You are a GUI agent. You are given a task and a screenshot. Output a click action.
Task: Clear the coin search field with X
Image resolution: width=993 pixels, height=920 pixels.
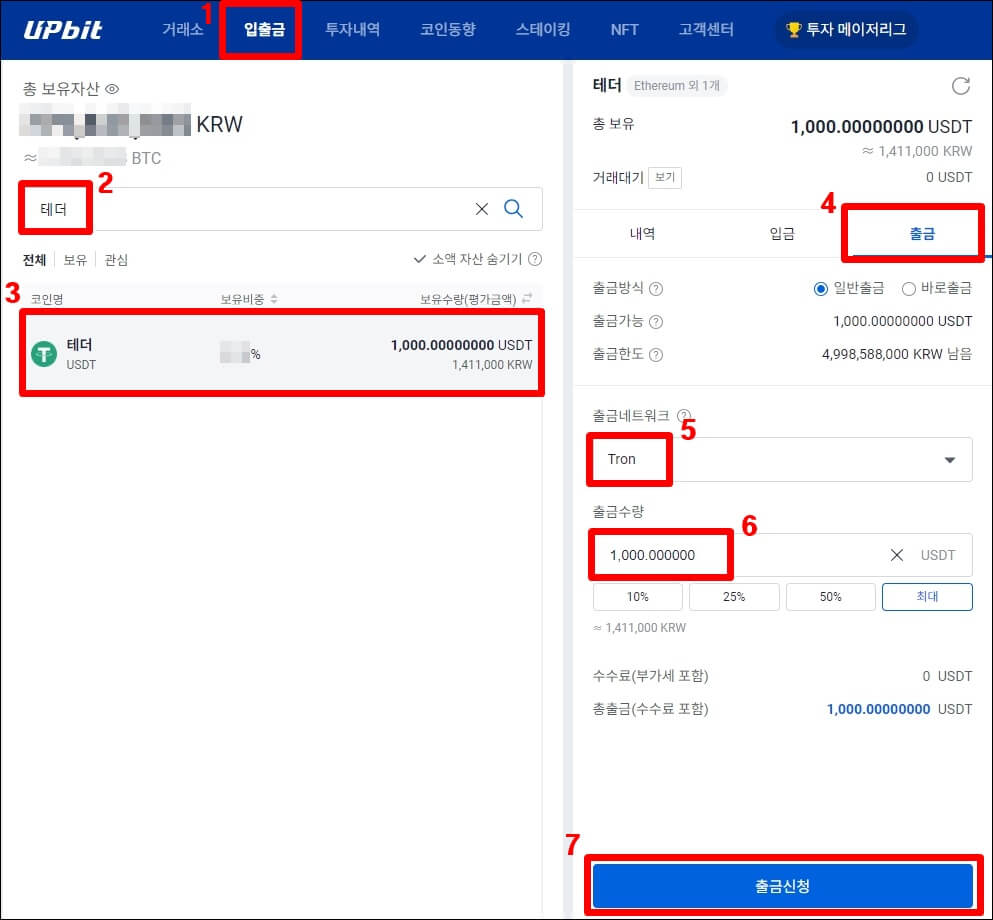(482, 209)
